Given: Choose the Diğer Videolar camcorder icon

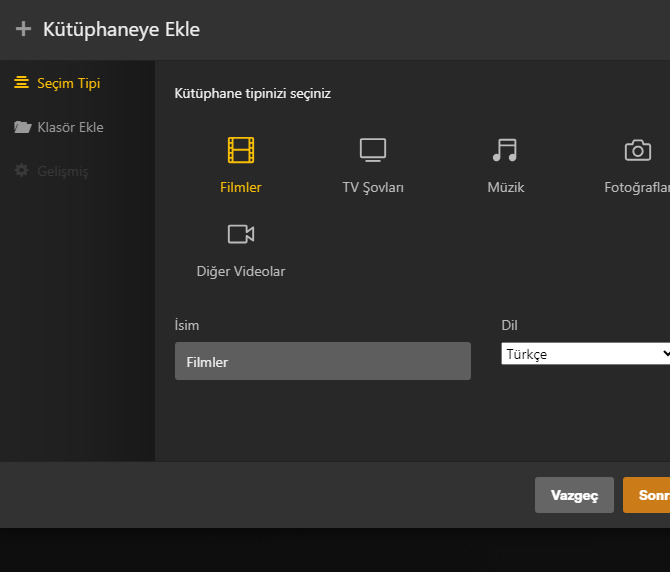Looking at the screenshot, I should 241,234.
